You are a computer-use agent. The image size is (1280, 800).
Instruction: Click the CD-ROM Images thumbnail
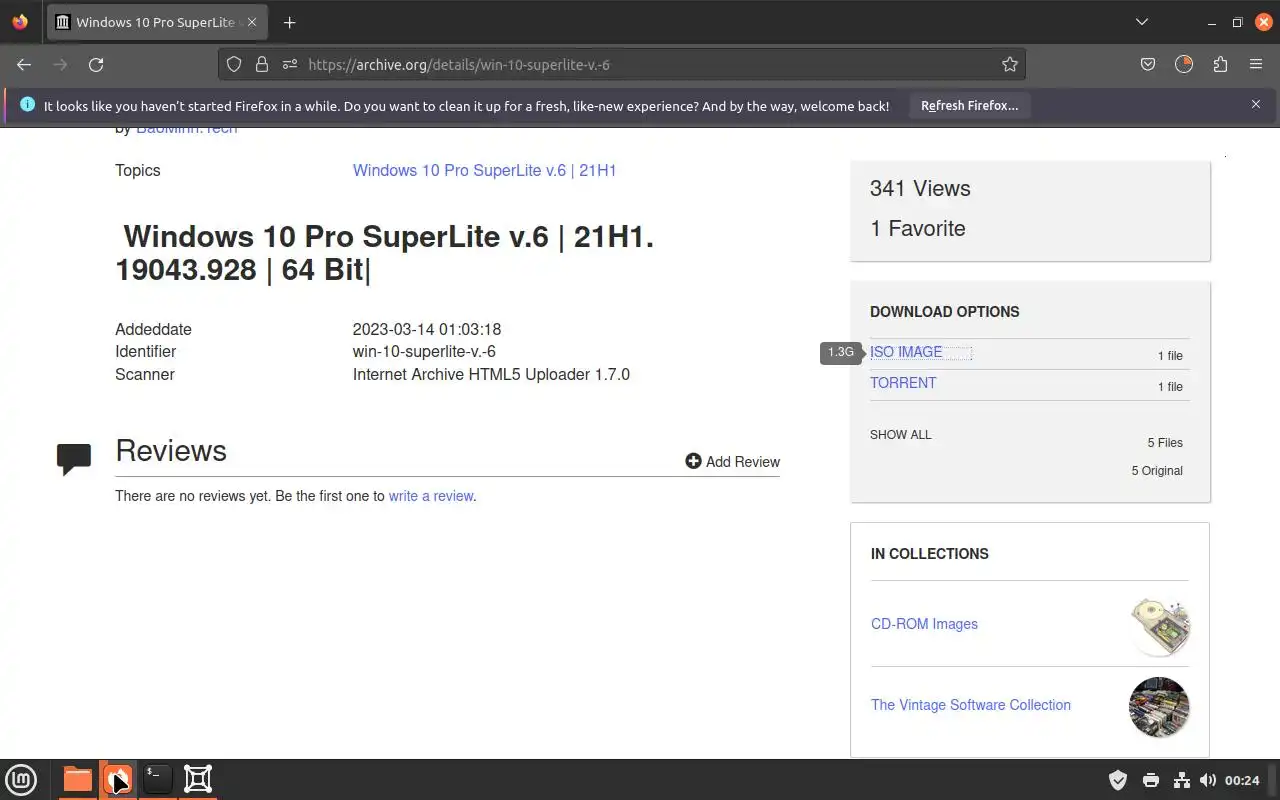pos(1159,626)
